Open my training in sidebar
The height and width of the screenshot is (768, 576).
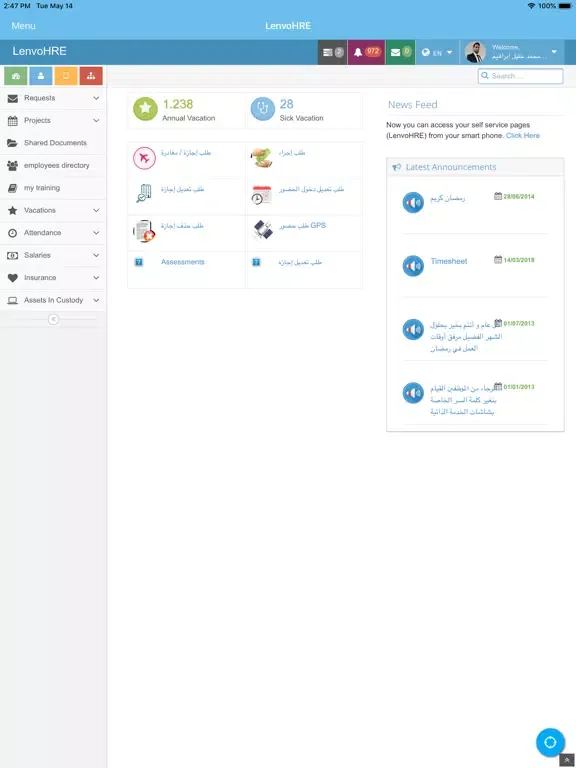[x=53, y=188]
